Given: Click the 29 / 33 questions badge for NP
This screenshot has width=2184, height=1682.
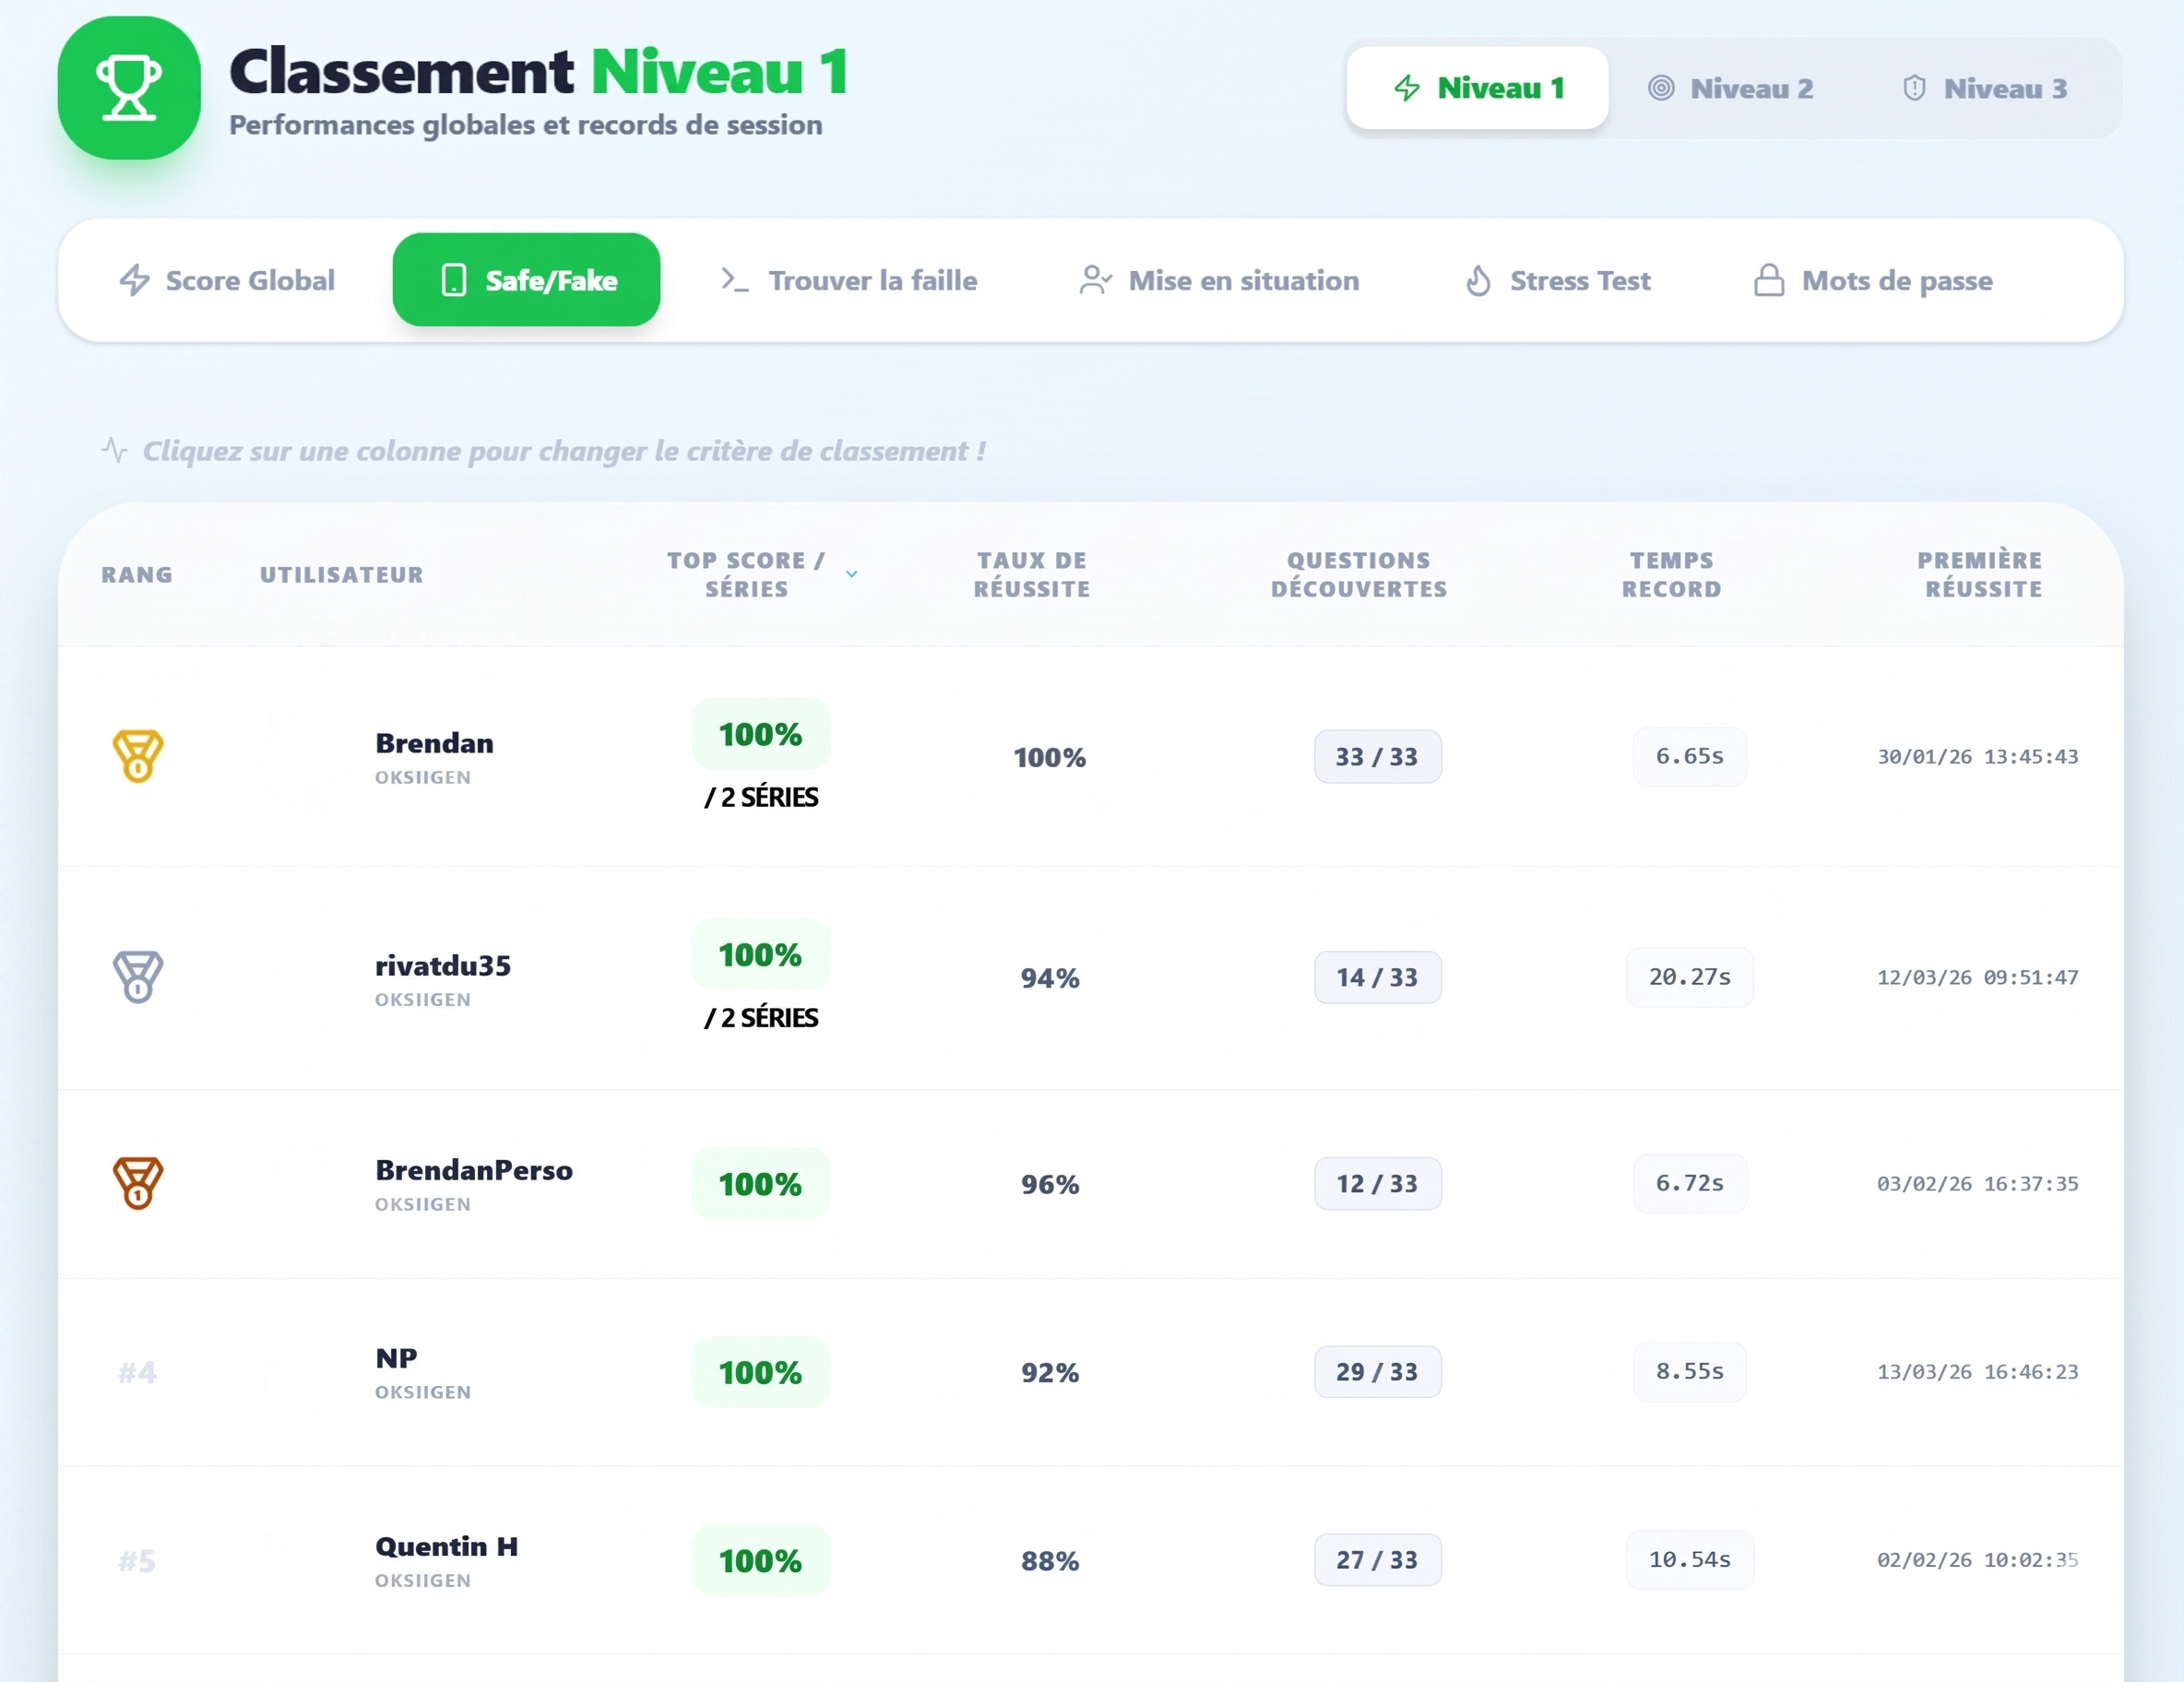Looking at the screenshot, I should [1377, 1371].
